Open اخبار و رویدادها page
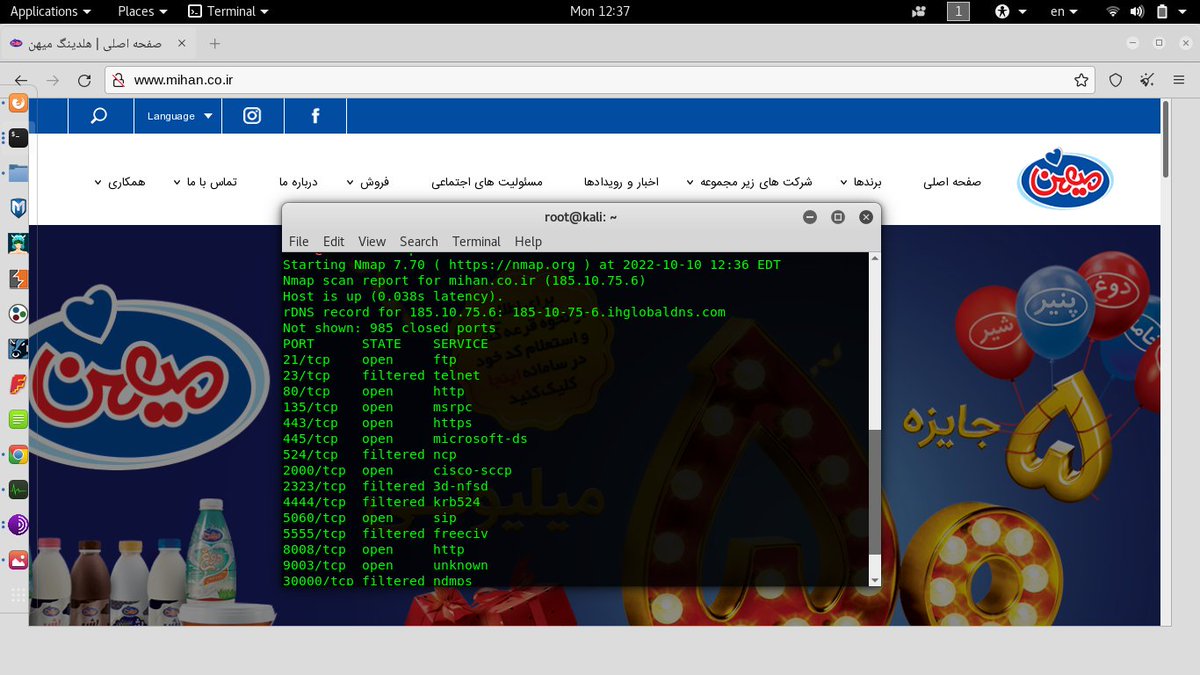The image size is (1200, 675). point(622,182)
